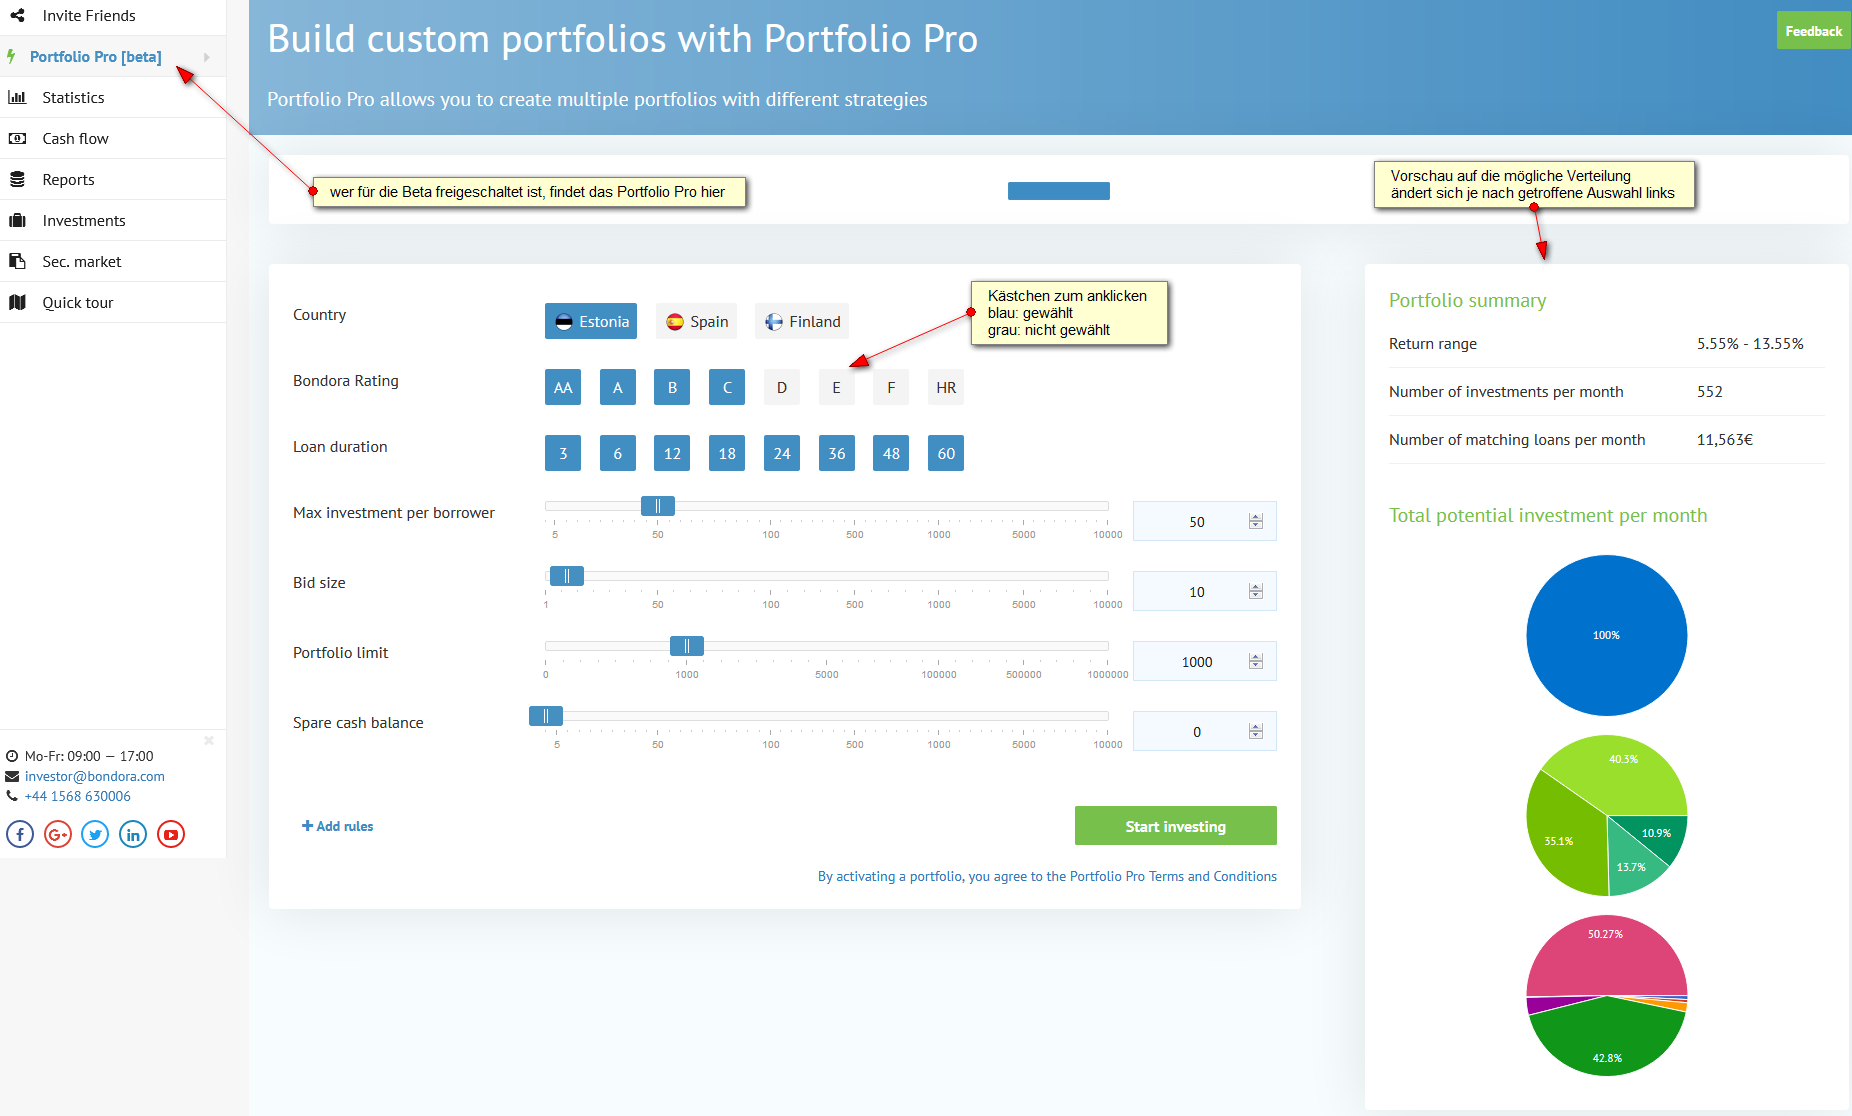The height and width of the screenshot is (1116, 1852).
Task: Click the Portfolio limit value field
Action: coord(1204,661)
